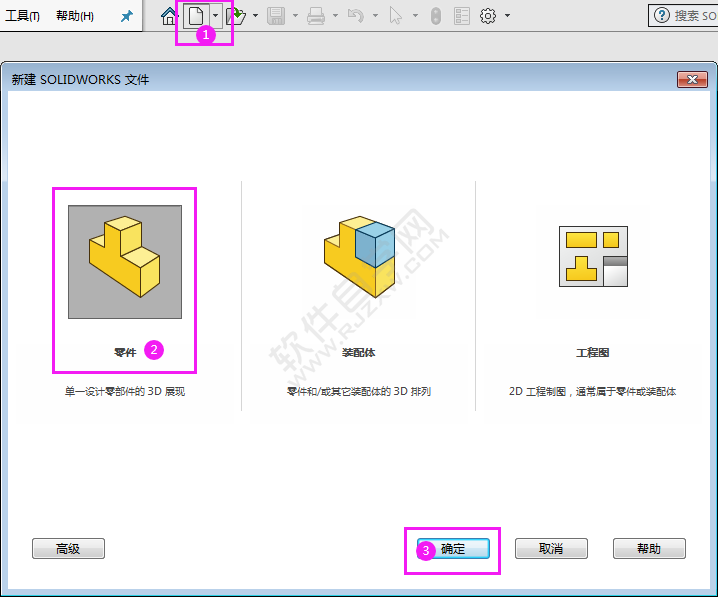Click the Select cursor arrow icon
Viewport: 718px width, 597px height.
pyautogui.click(x=395, y=16)
